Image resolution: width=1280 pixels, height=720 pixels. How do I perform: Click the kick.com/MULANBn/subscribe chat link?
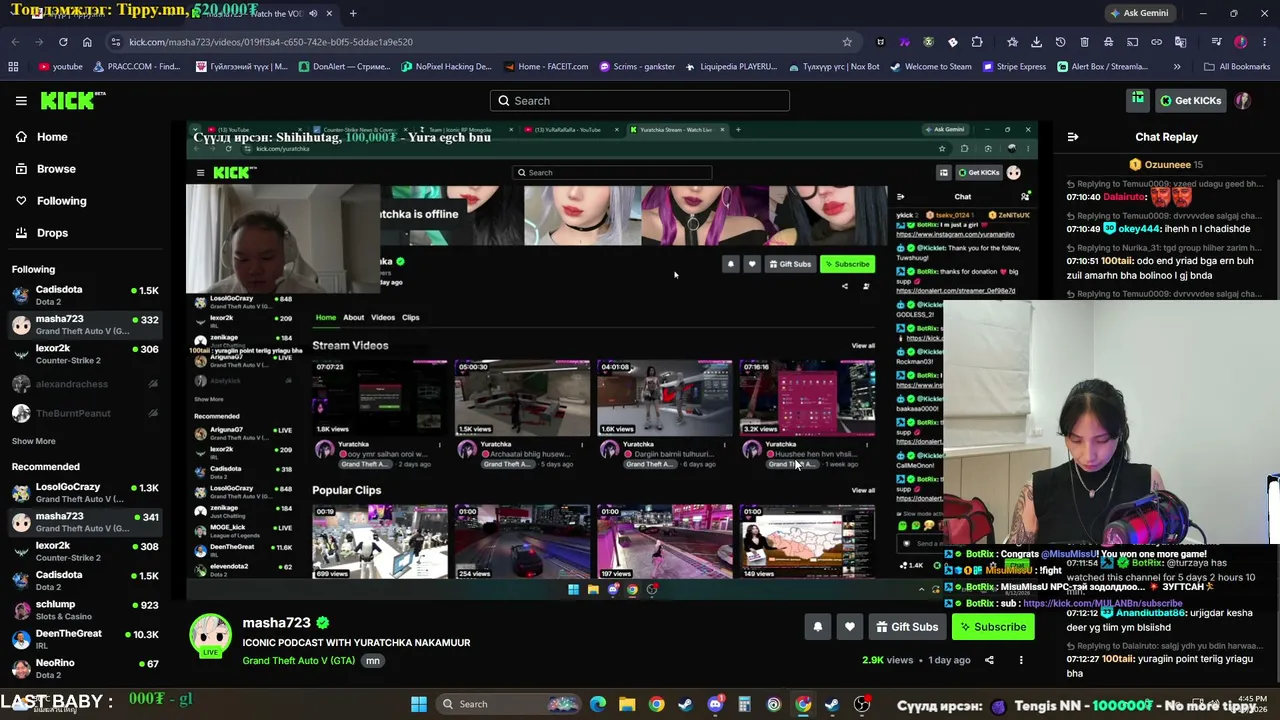click(x=1102, y=604)
